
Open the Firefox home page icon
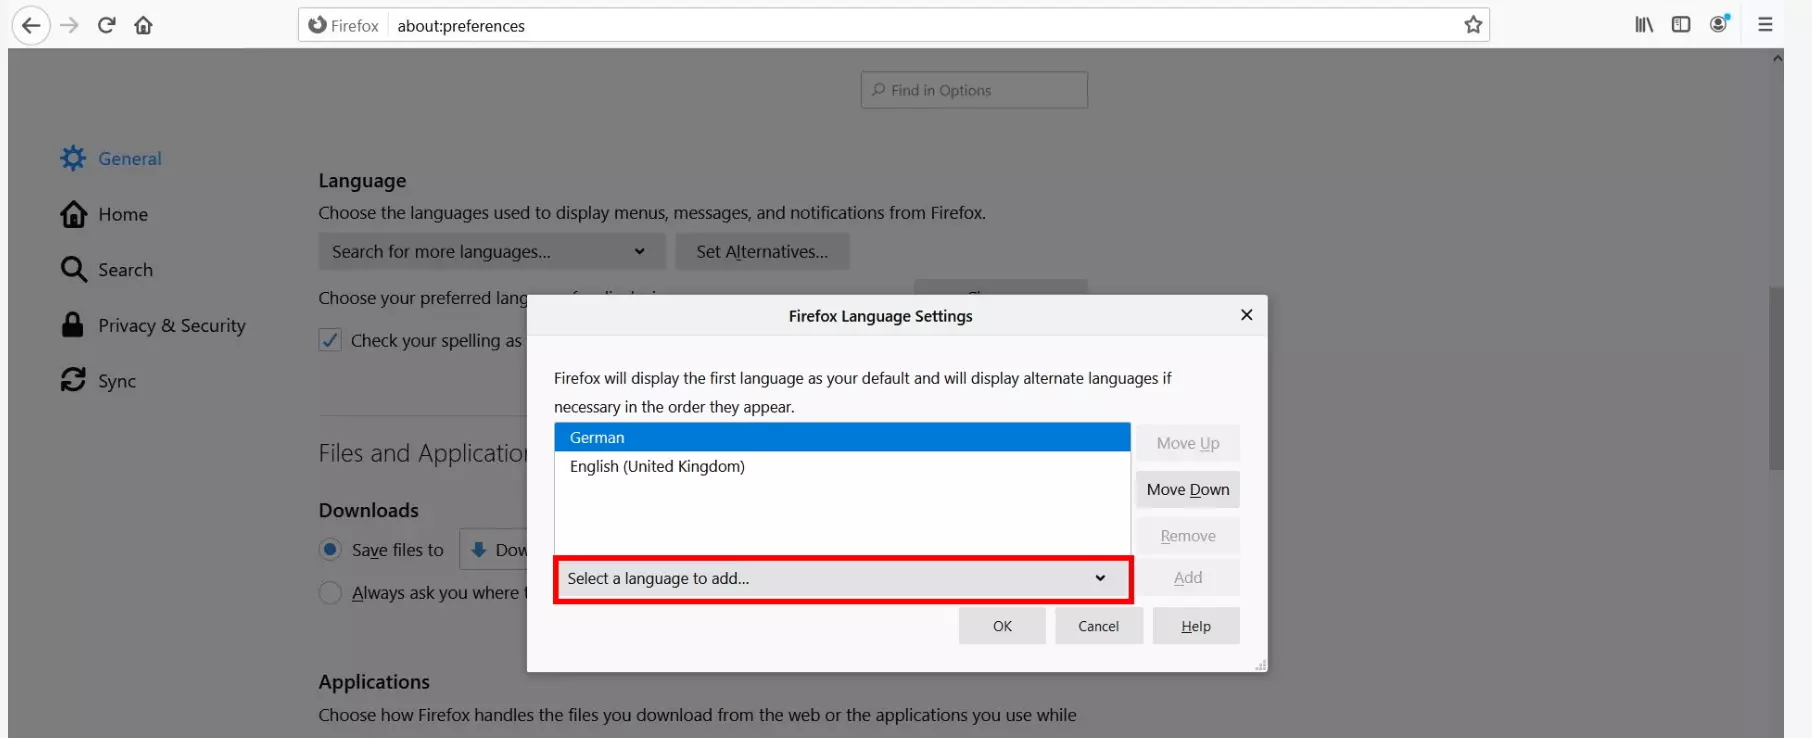(144, 25)
